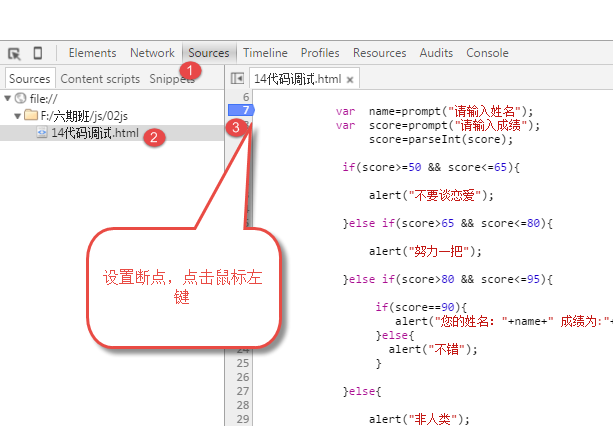Click the alert("不错") code line
This screenshot has width=613, height=426.
(433, 349)
